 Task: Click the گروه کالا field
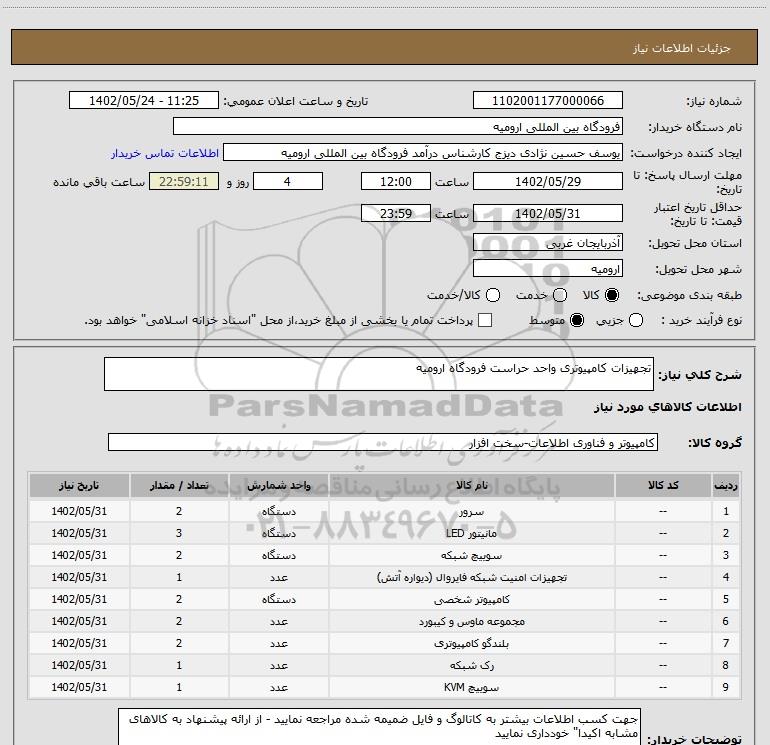pos(382,442)
